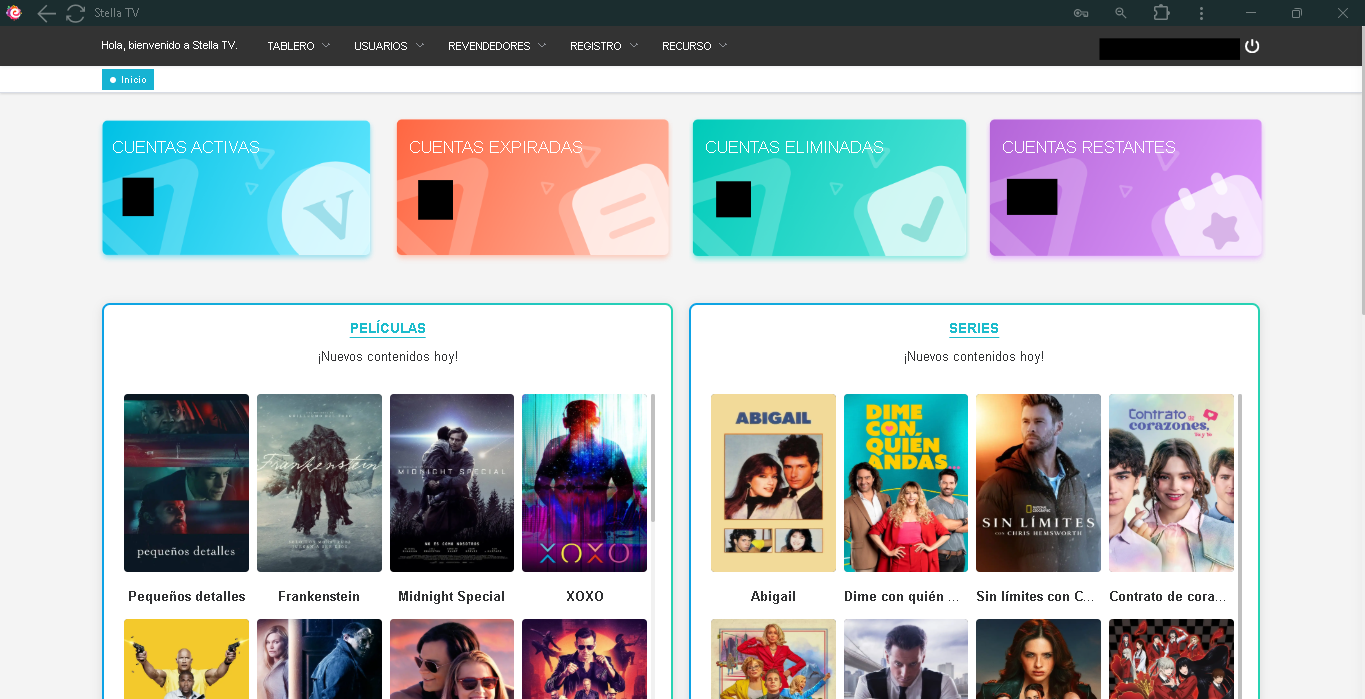Viewport: 1365px width, 699px height.
Task: Select the Inicio breadcrumb tab
Action: click(x=128, y=80)
